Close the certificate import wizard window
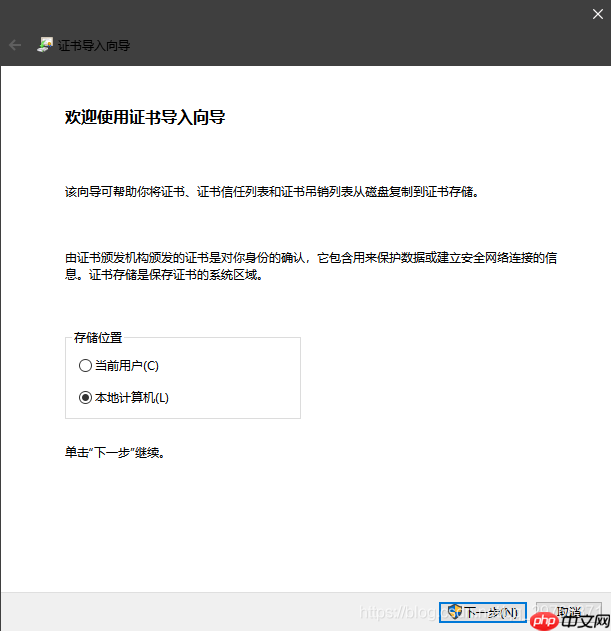This screenshot has width=611, height=631. pos(598,14)
